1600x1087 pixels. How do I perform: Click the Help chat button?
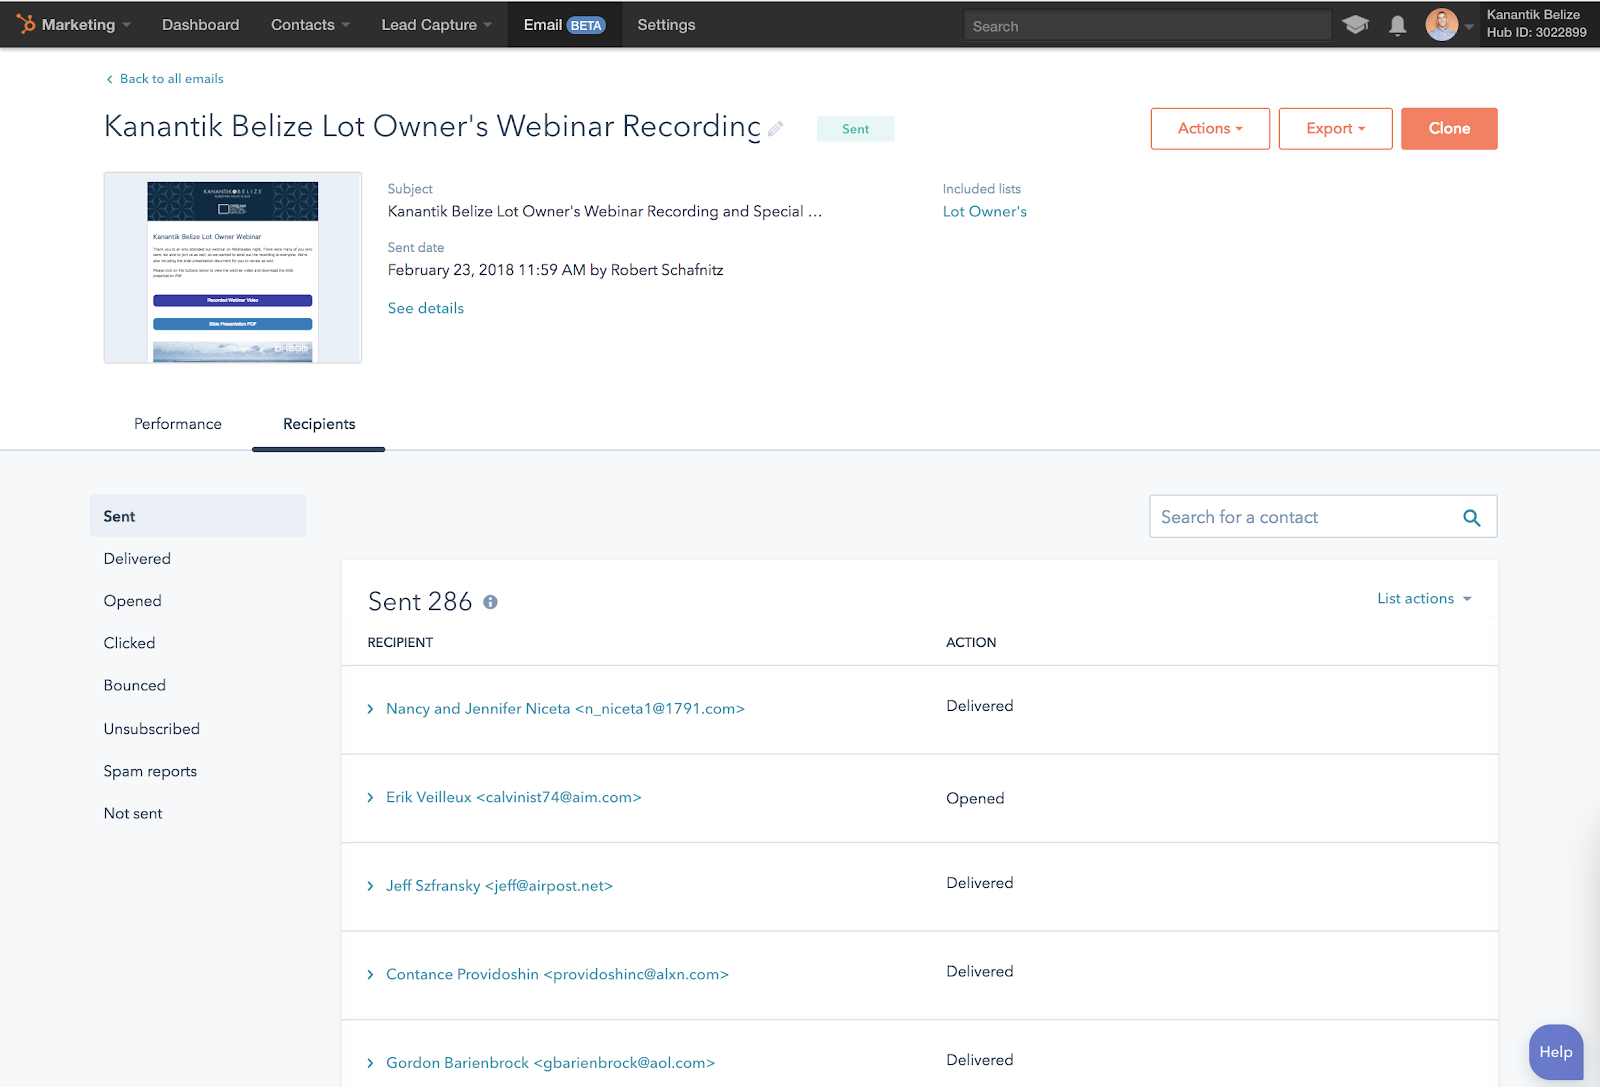tap(1556, 1052)
